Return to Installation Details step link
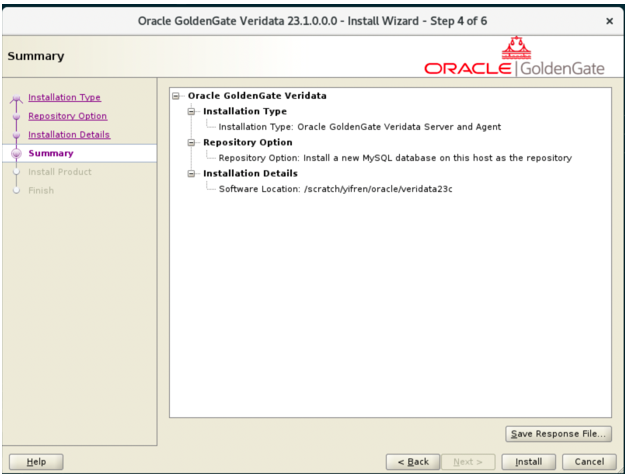This screenshot has width=625, height=475. (69, 135)
